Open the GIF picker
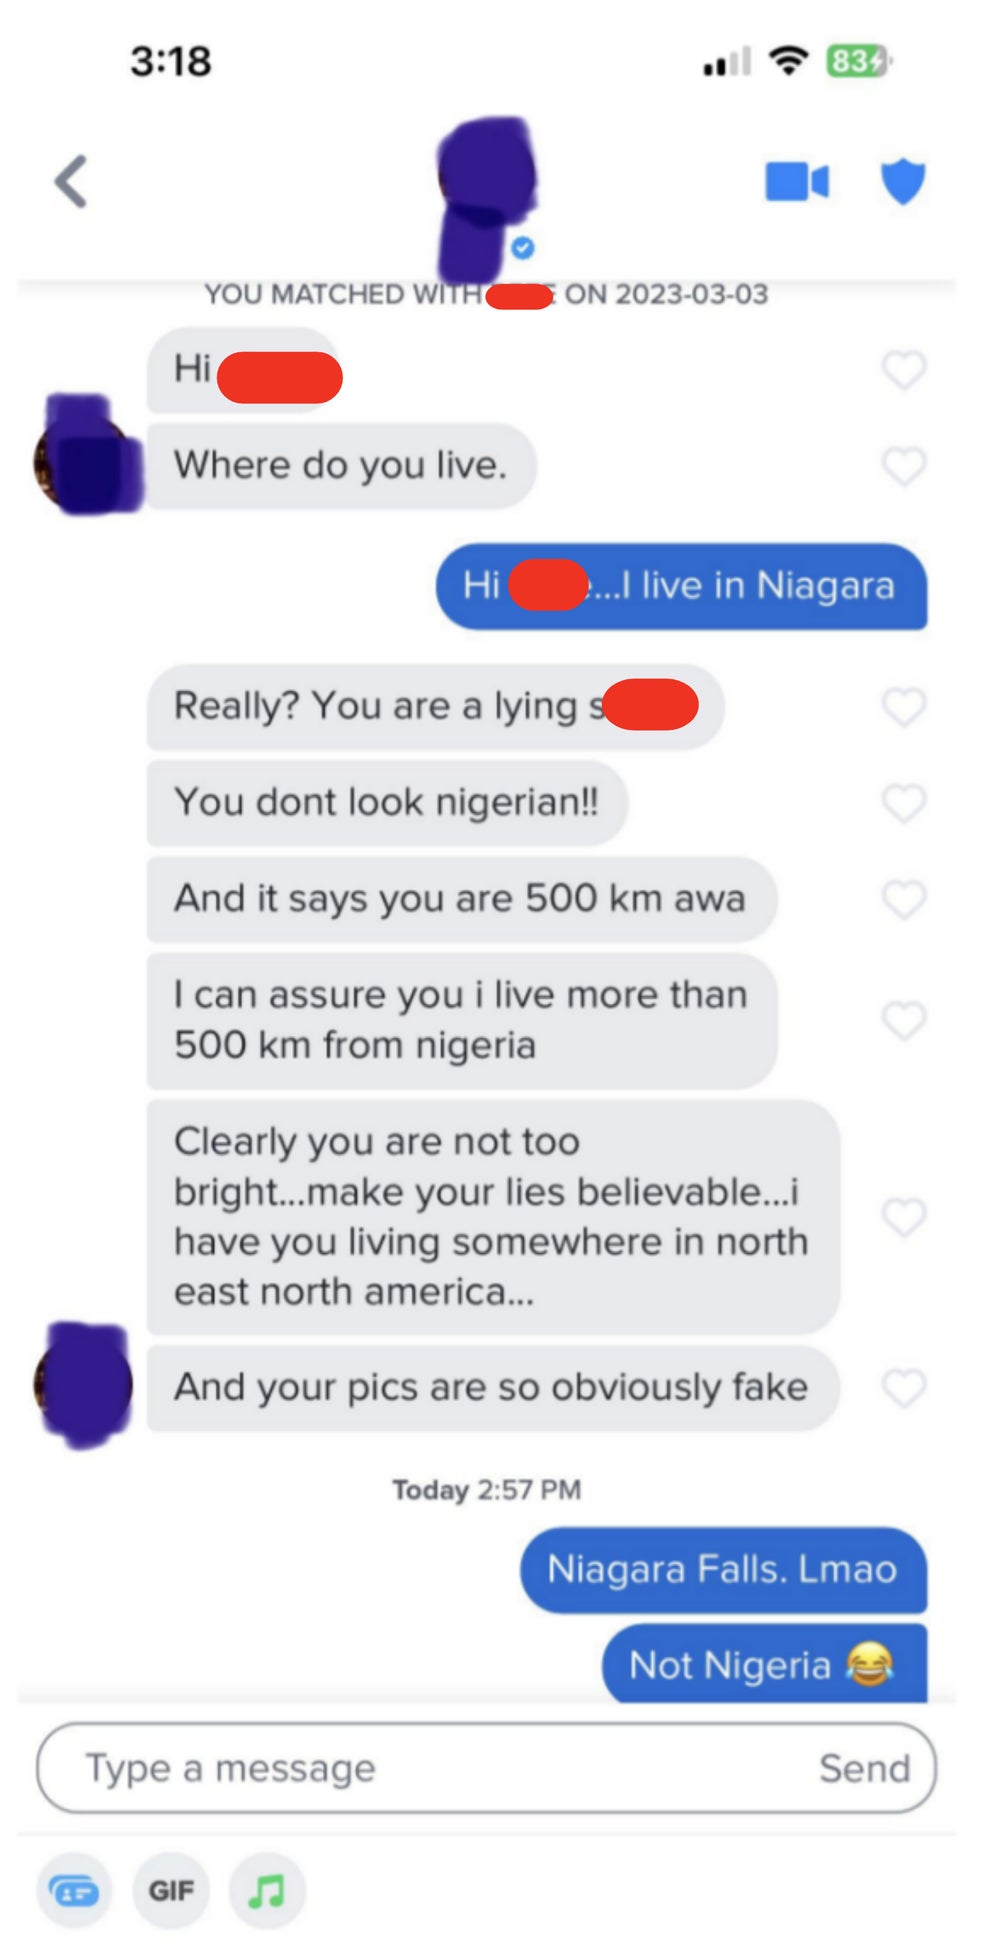This screenshot has height=1957, width=990. 171,1891
